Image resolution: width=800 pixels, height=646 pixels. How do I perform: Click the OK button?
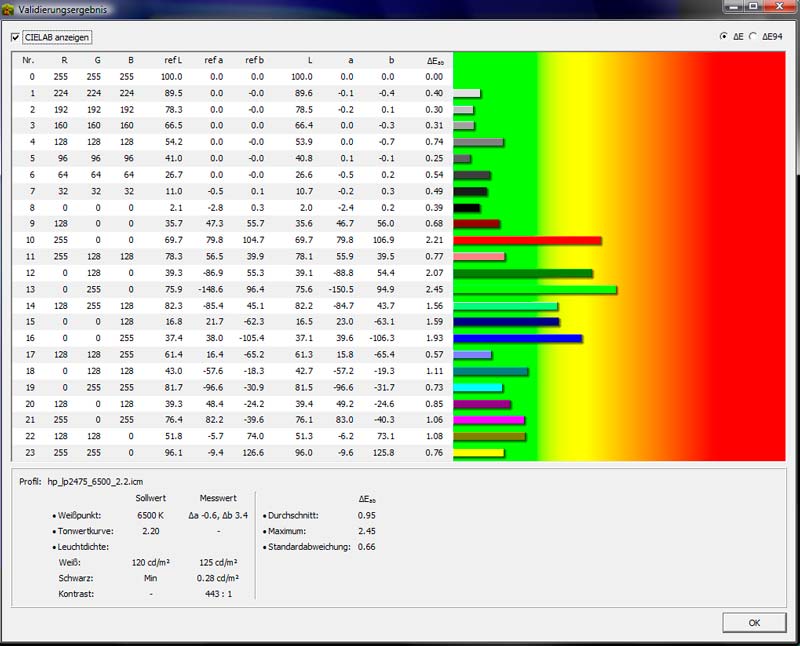tap(753, 622)
